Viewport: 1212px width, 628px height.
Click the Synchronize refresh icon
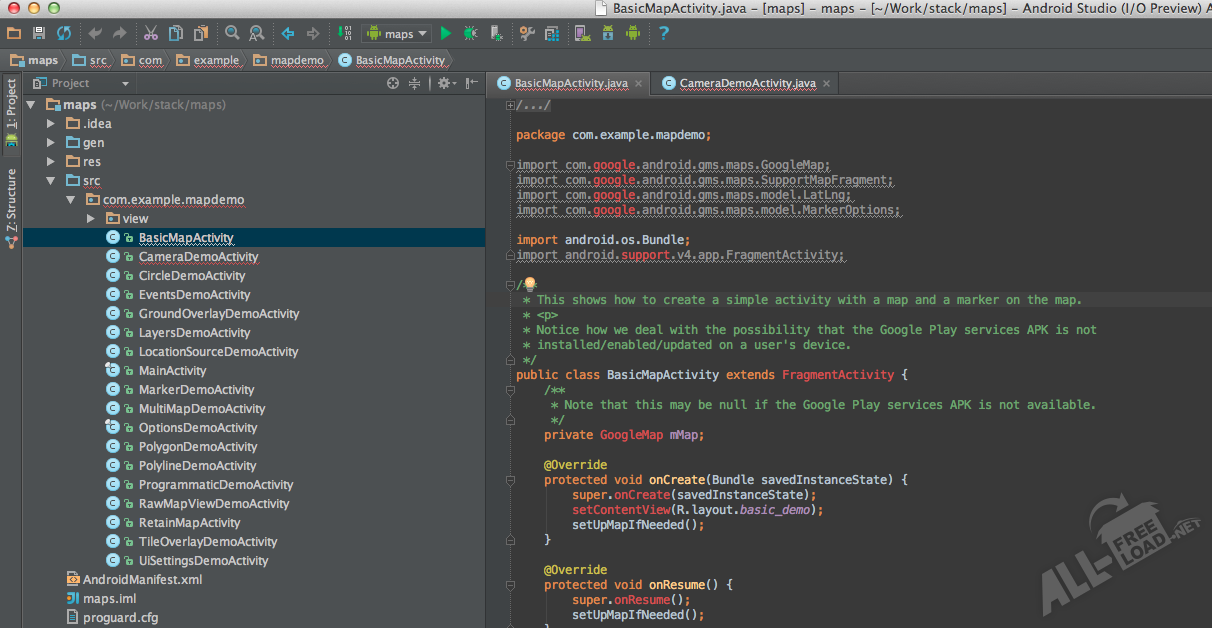[x=64, y=34]
